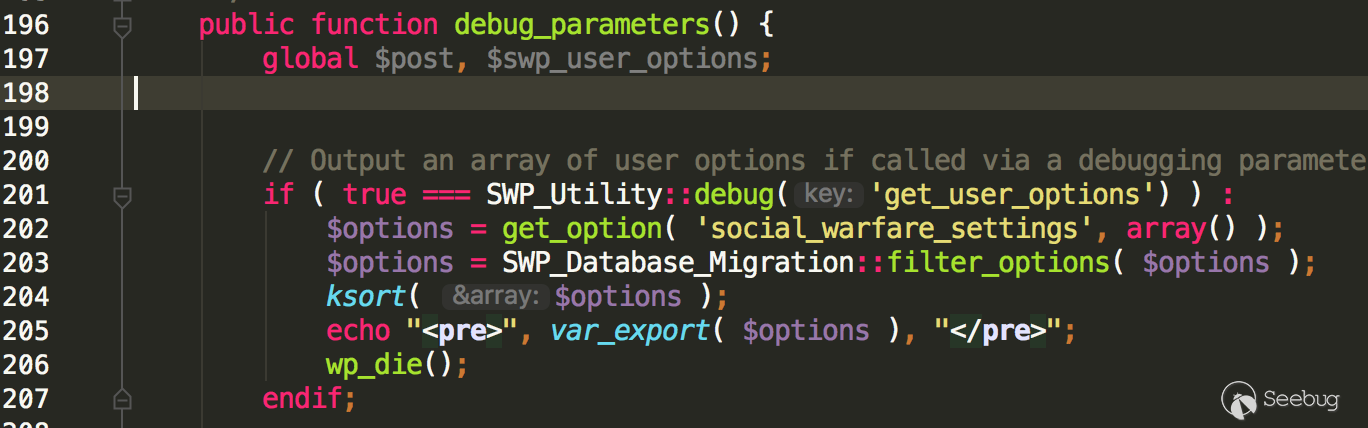Click the Seebug logo icon

(1239, 398)
